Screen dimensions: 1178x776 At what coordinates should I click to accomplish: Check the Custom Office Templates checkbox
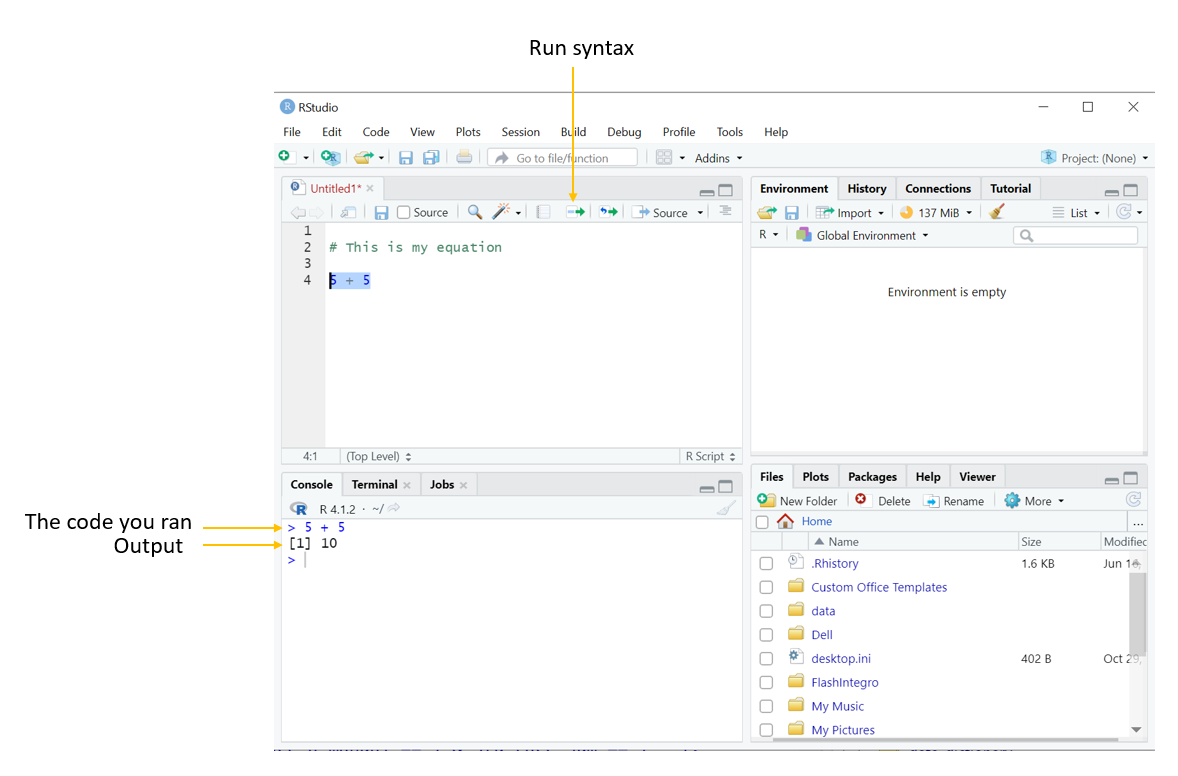click(x=766, y=587)
